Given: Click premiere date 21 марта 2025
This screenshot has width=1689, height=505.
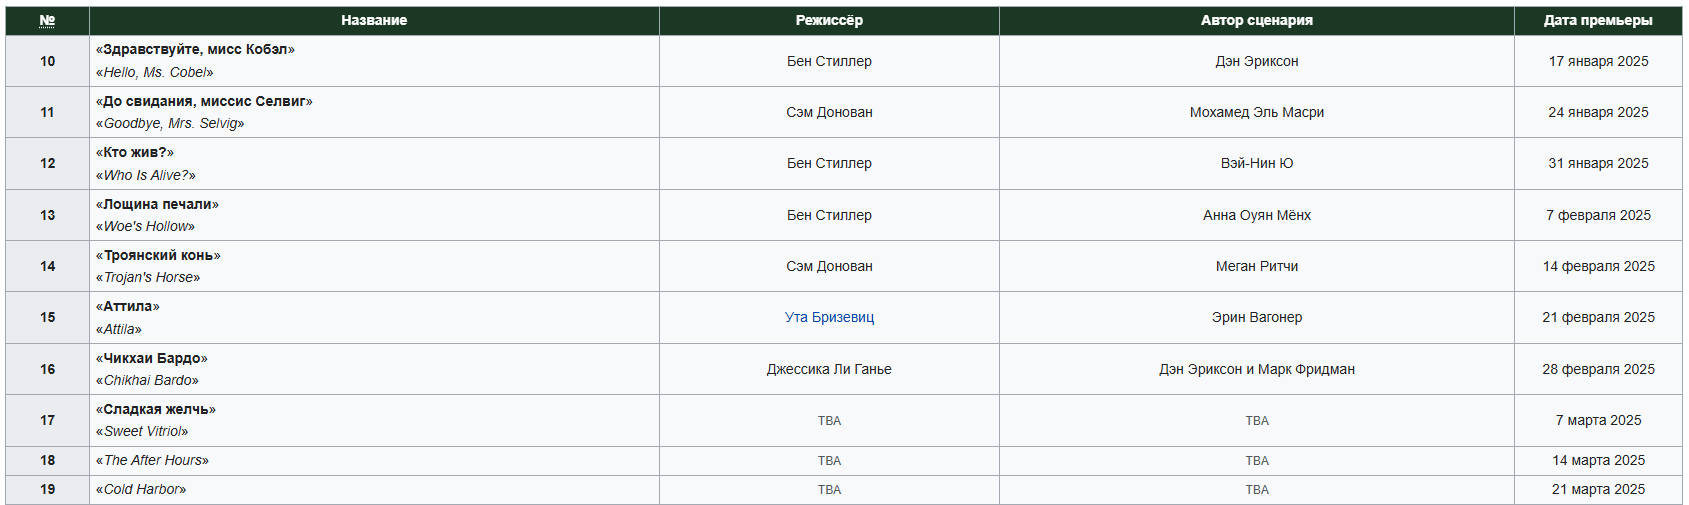Looking at the screenshot, I should pos(1598,489).
